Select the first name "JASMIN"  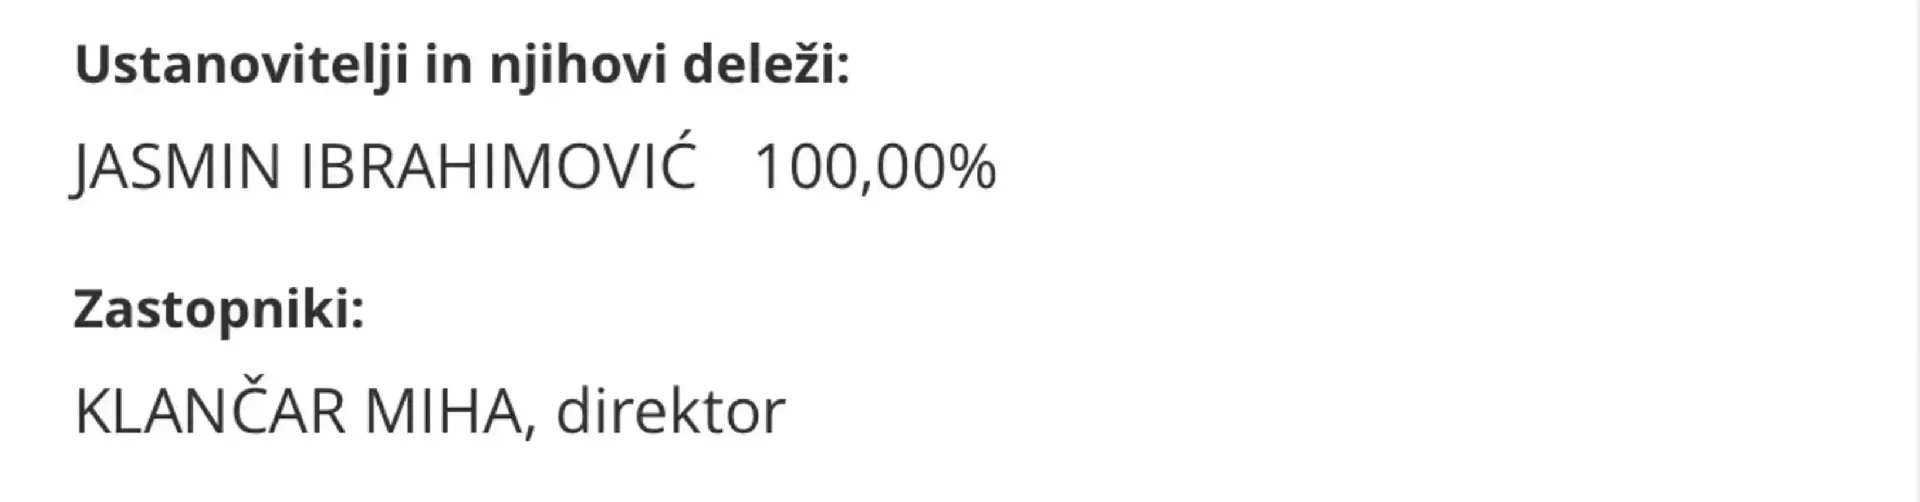click(177, 166)
